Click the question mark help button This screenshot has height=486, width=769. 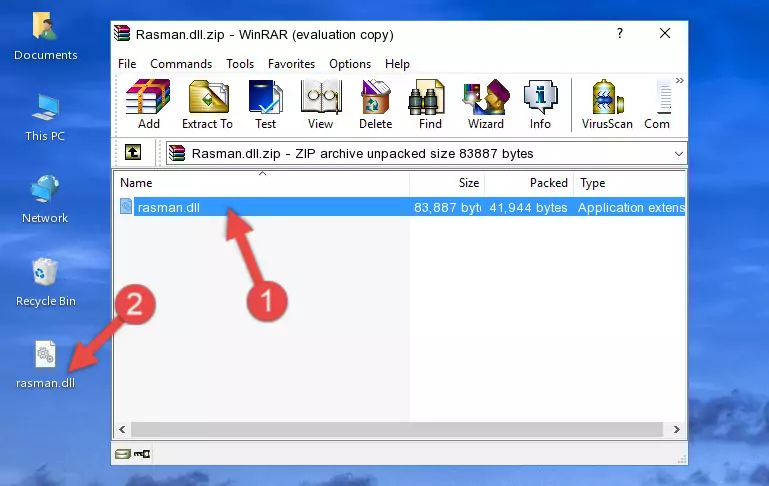[620, 33]
